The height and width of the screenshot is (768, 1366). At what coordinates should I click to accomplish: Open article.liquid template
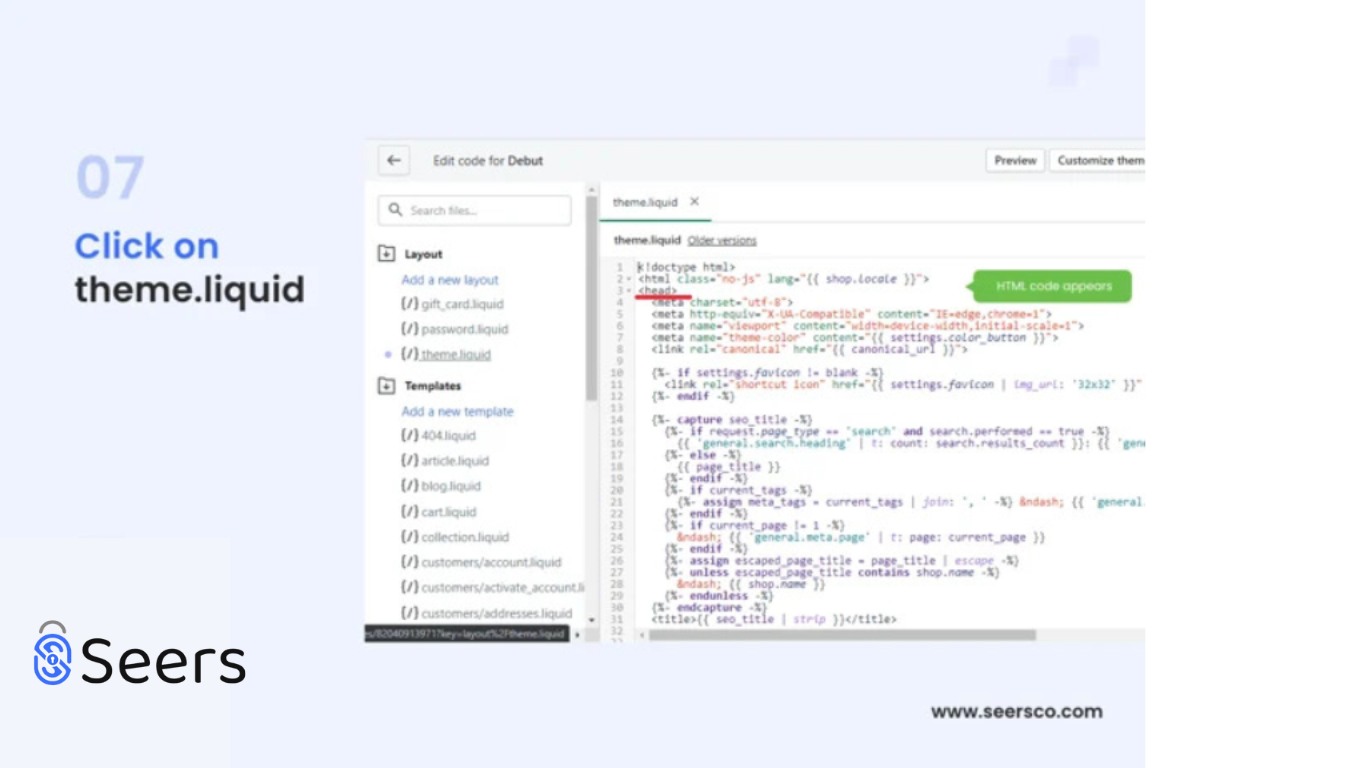coord(455,461)
